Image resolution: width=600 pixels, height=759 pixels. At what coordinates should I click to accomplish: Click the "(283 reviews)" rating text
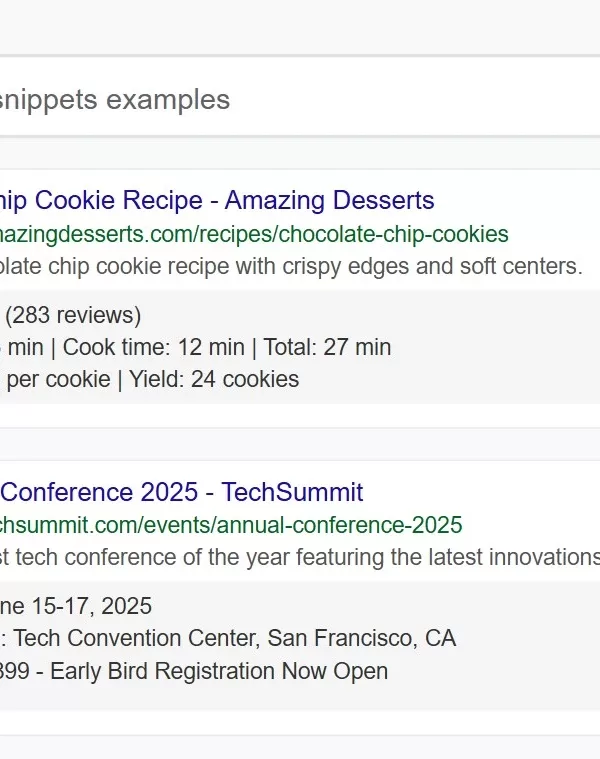pyautogui.click(x=73, y=316)
